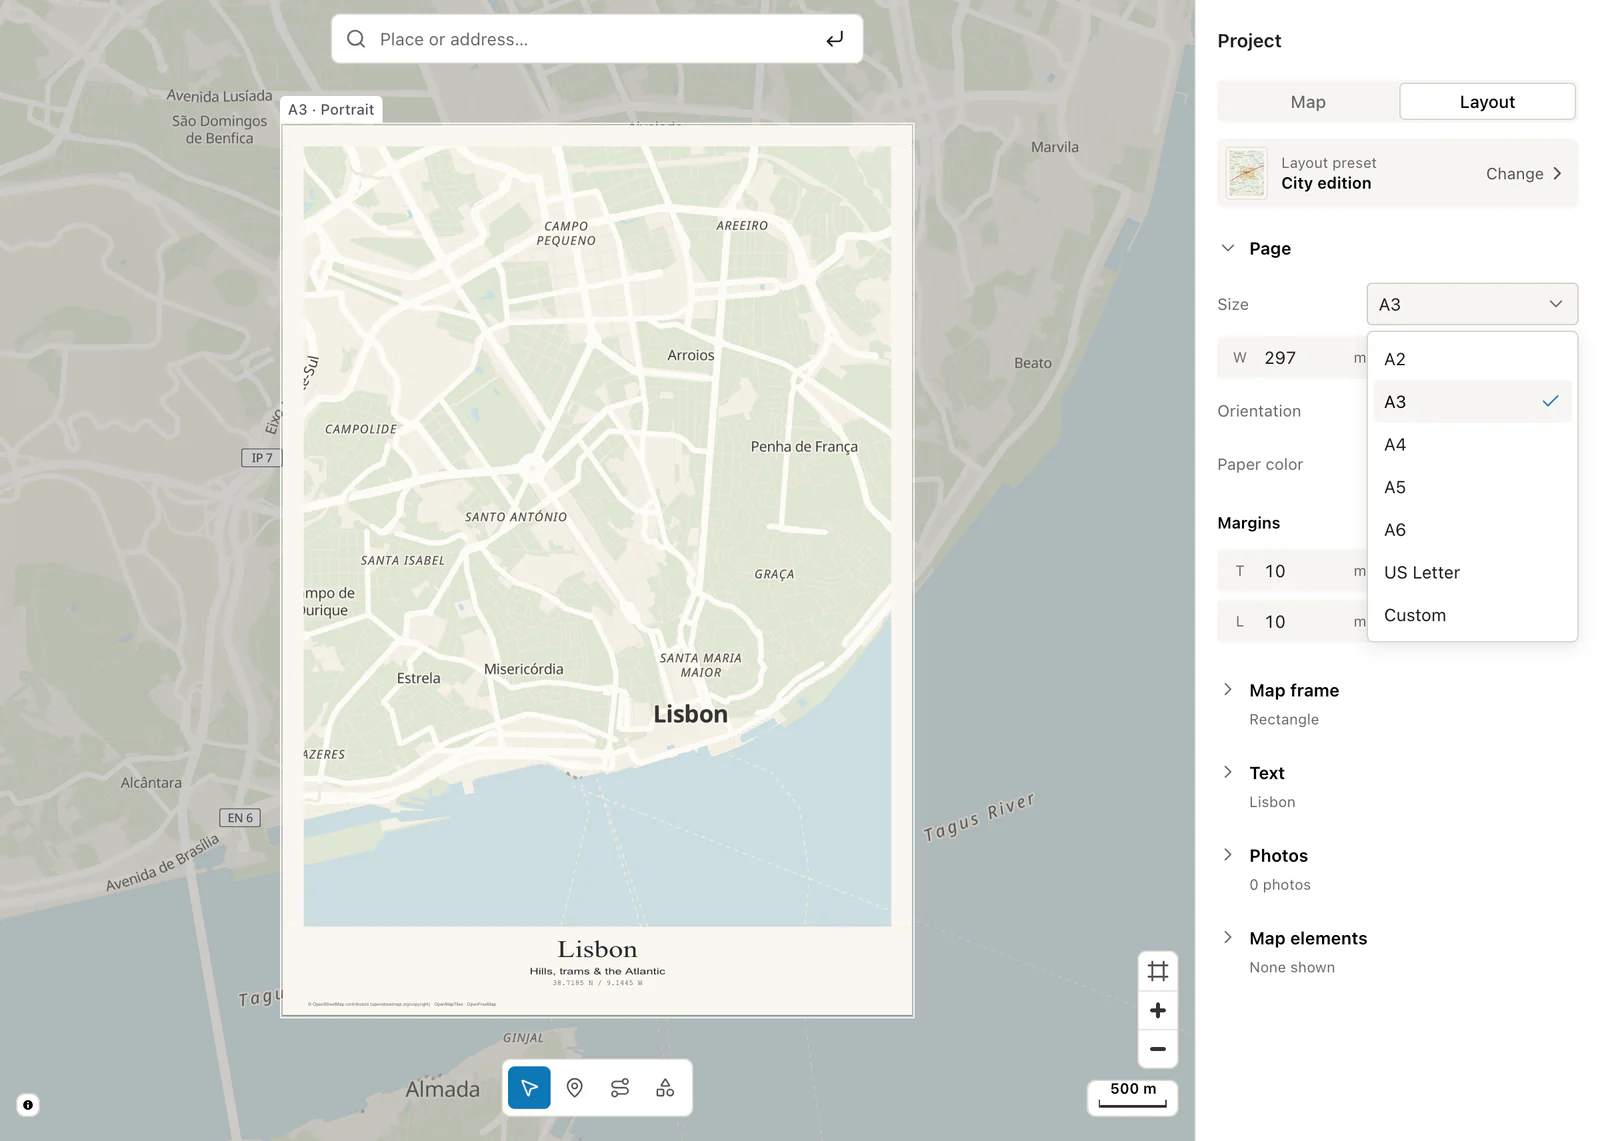This screenshot has height=1141, width=1600.
Task: Select the location pin marker tool
Action: tap(575, 1088)
